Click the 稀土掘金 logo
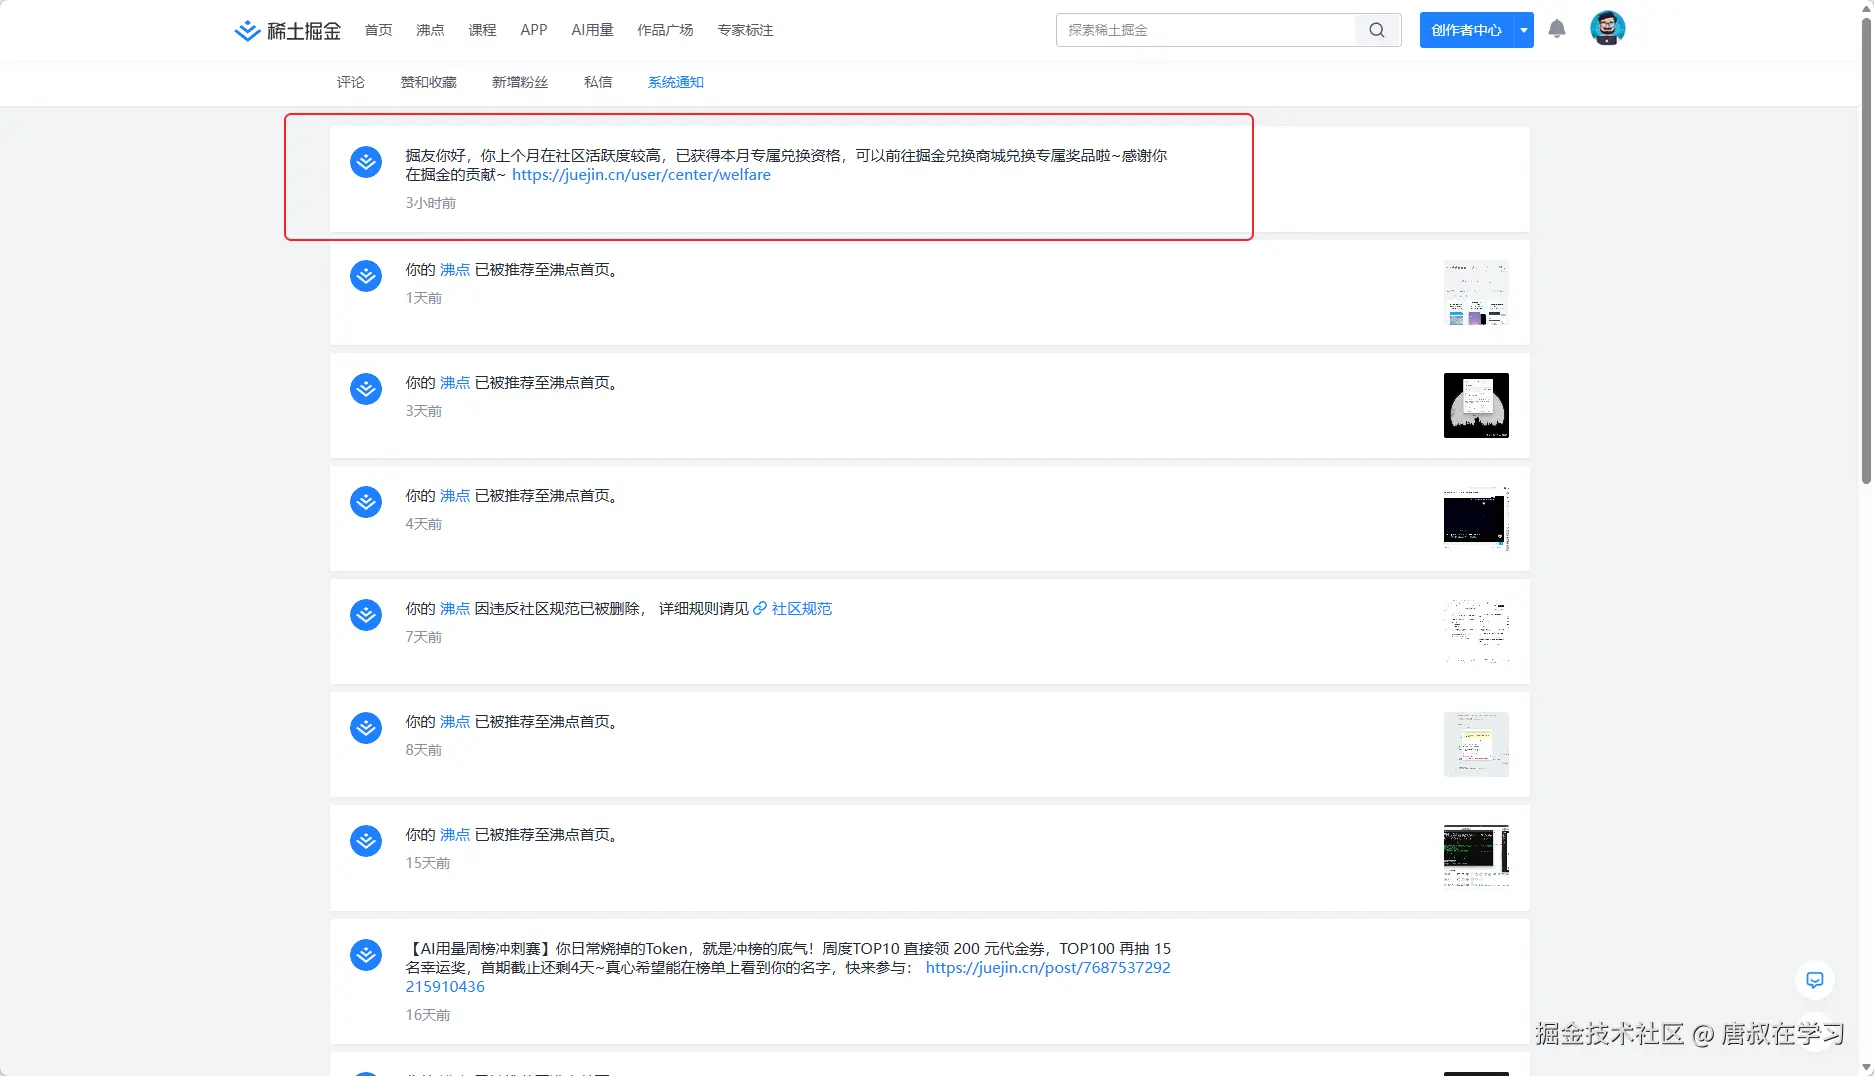This screenshot has width=1874, height=1076. [x=287, y=30]
